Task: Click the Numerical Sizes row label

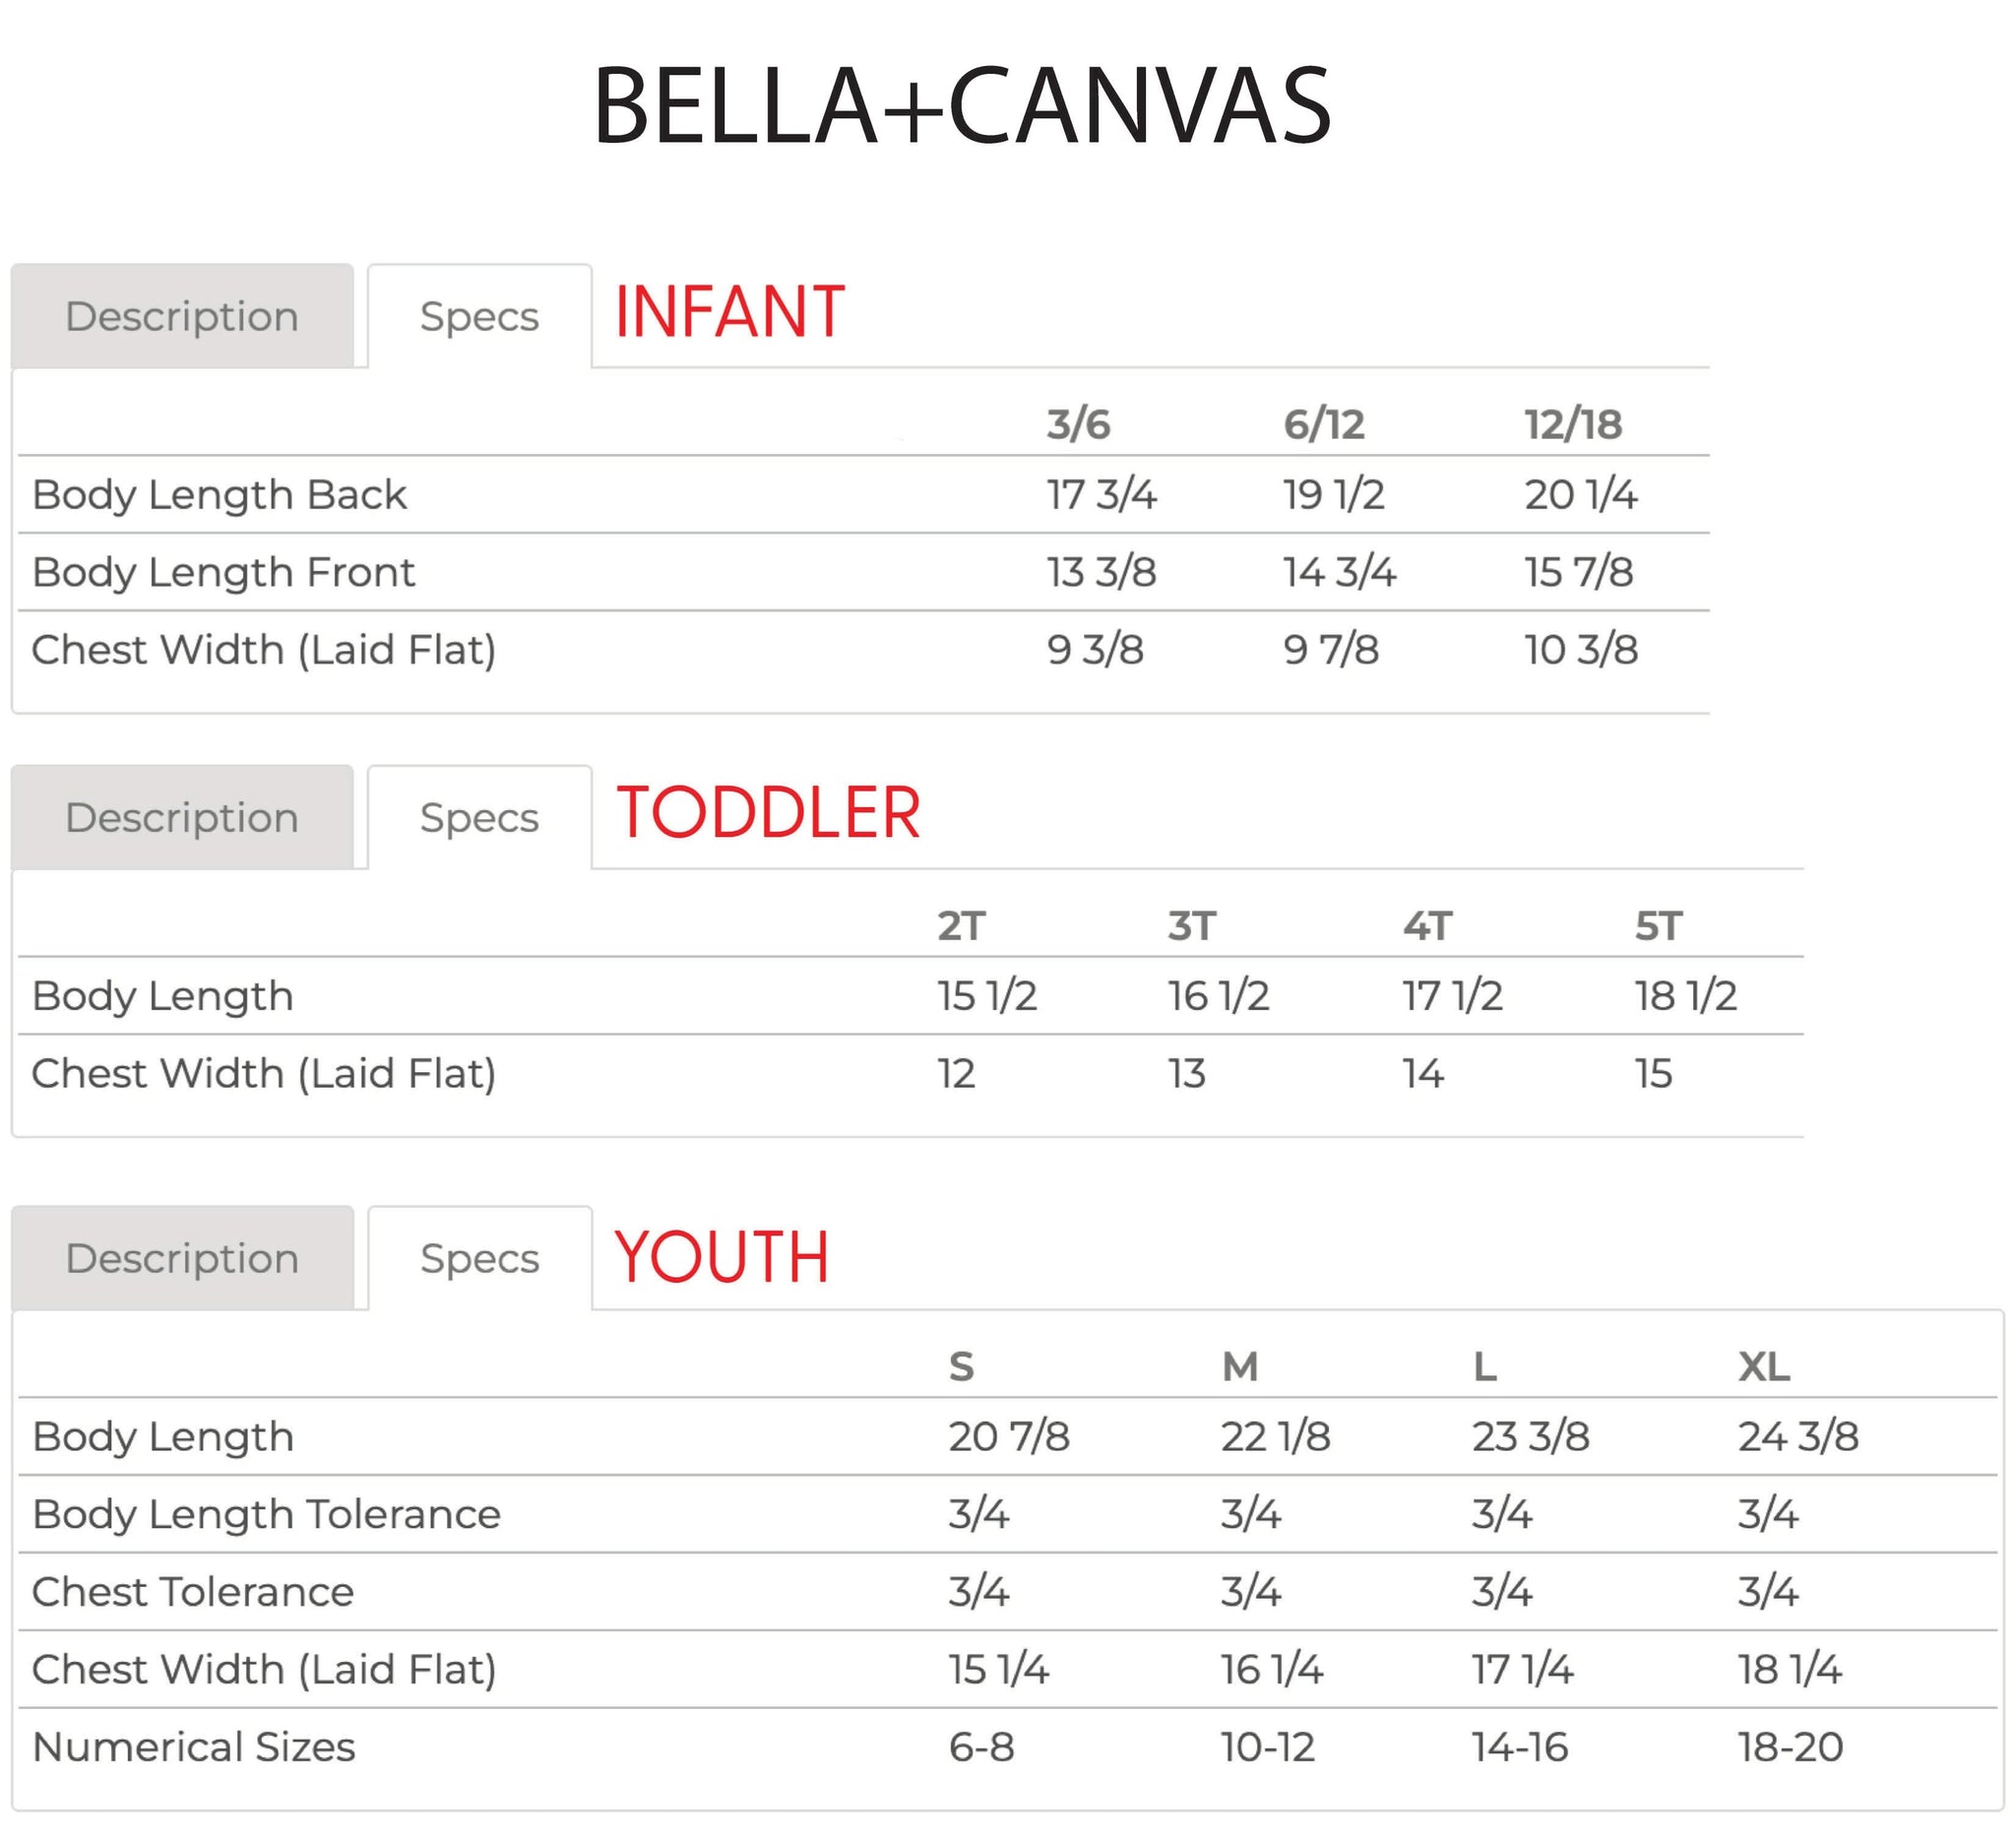Action: pos(194,1747)
